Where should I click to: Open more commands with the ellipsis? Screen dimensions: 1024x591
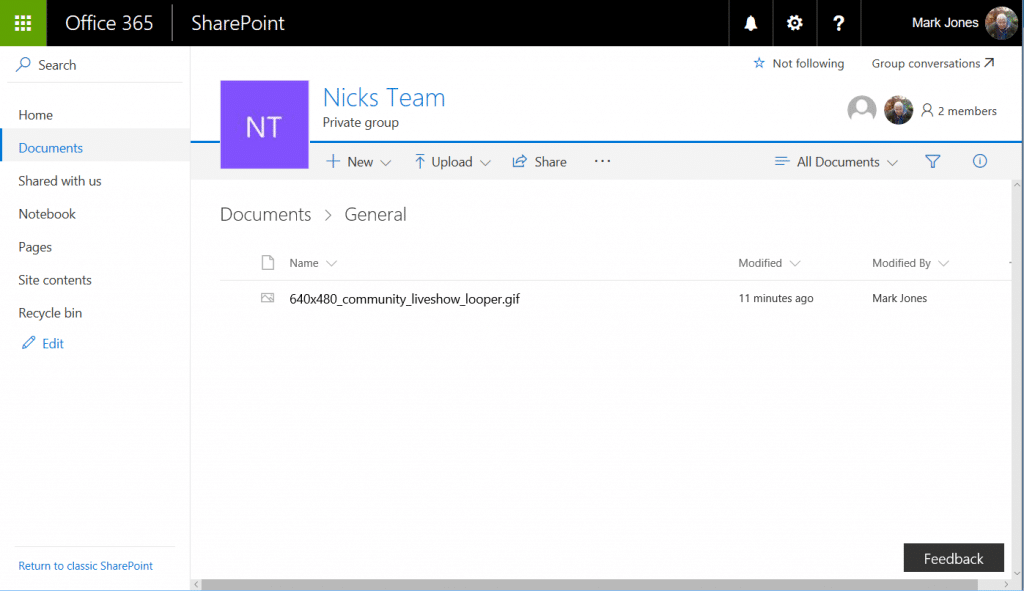pos(602,161)
